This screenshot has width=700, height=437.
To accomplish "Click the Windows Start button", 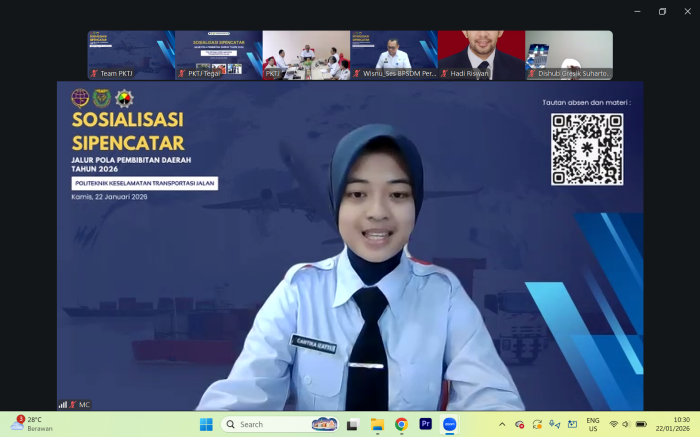I will pyautogui.click(x=206, y=424).
